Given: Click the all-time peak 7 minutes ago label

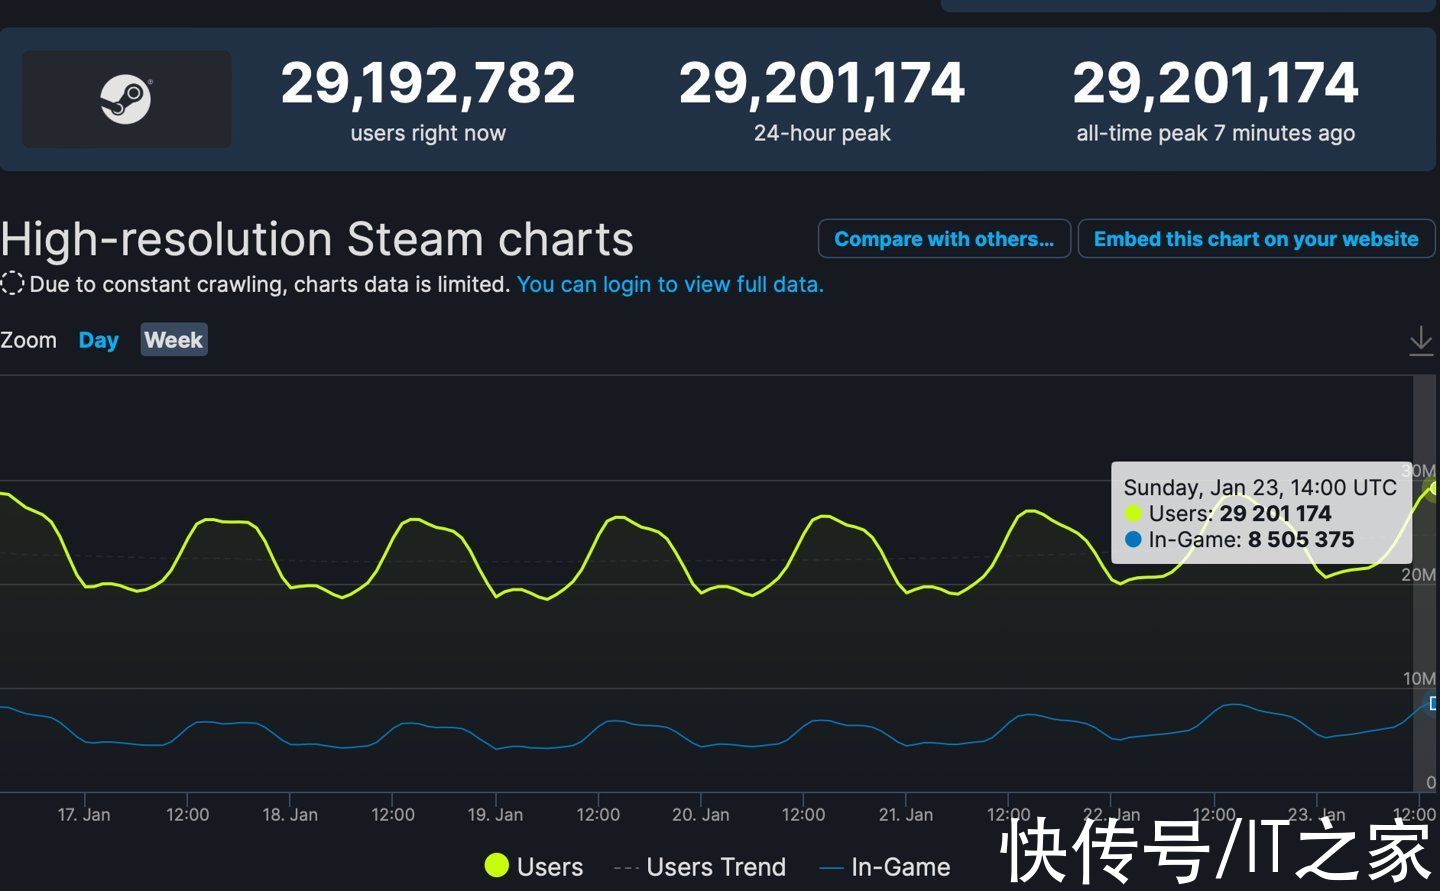Looking at the screenshot, I should (x=1215, y=133).
